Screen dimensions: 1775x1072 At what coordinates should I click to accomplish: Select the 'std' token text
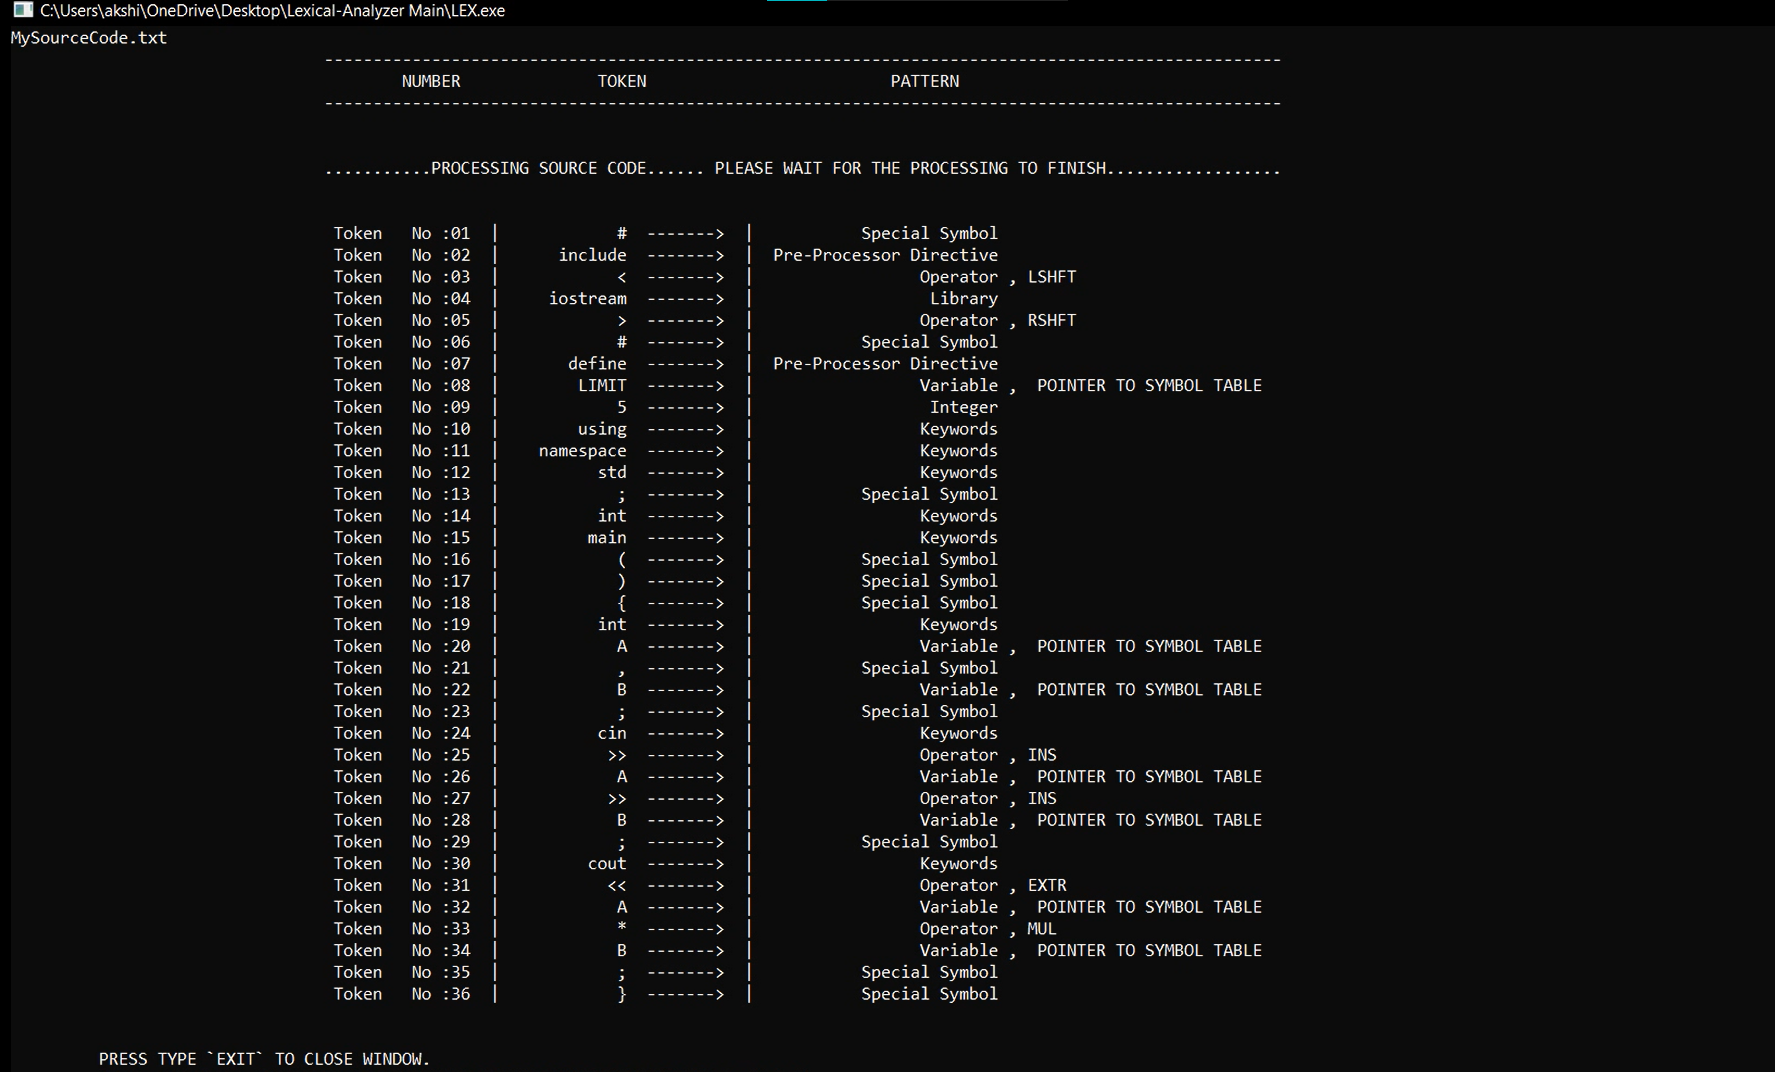612,472
